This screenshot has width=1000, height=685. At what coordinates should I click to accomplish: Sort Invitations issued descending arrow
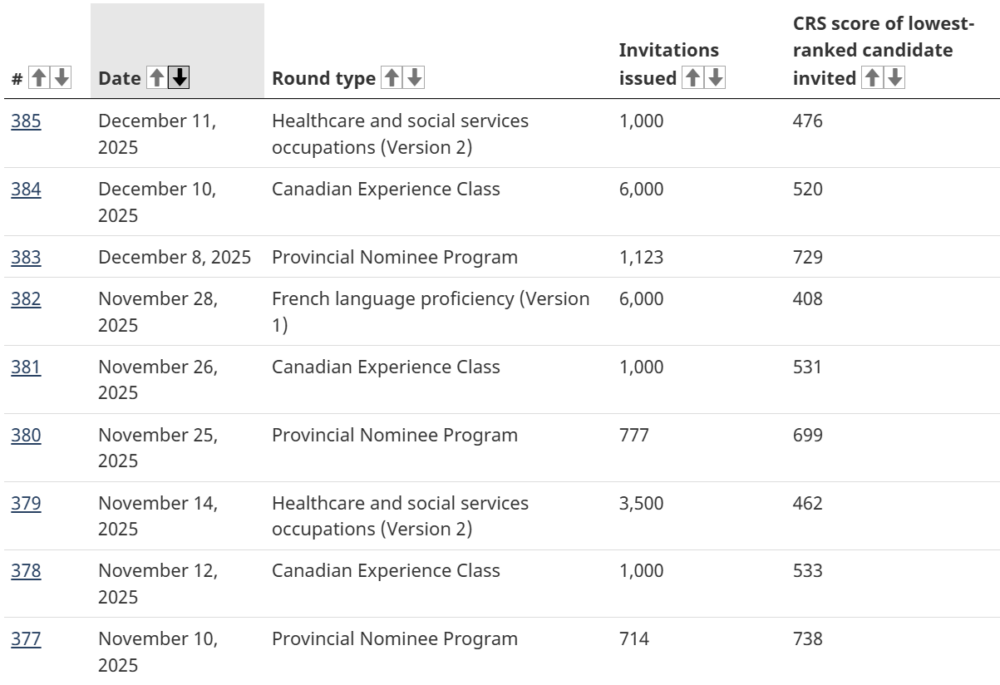tap(715, 78)
